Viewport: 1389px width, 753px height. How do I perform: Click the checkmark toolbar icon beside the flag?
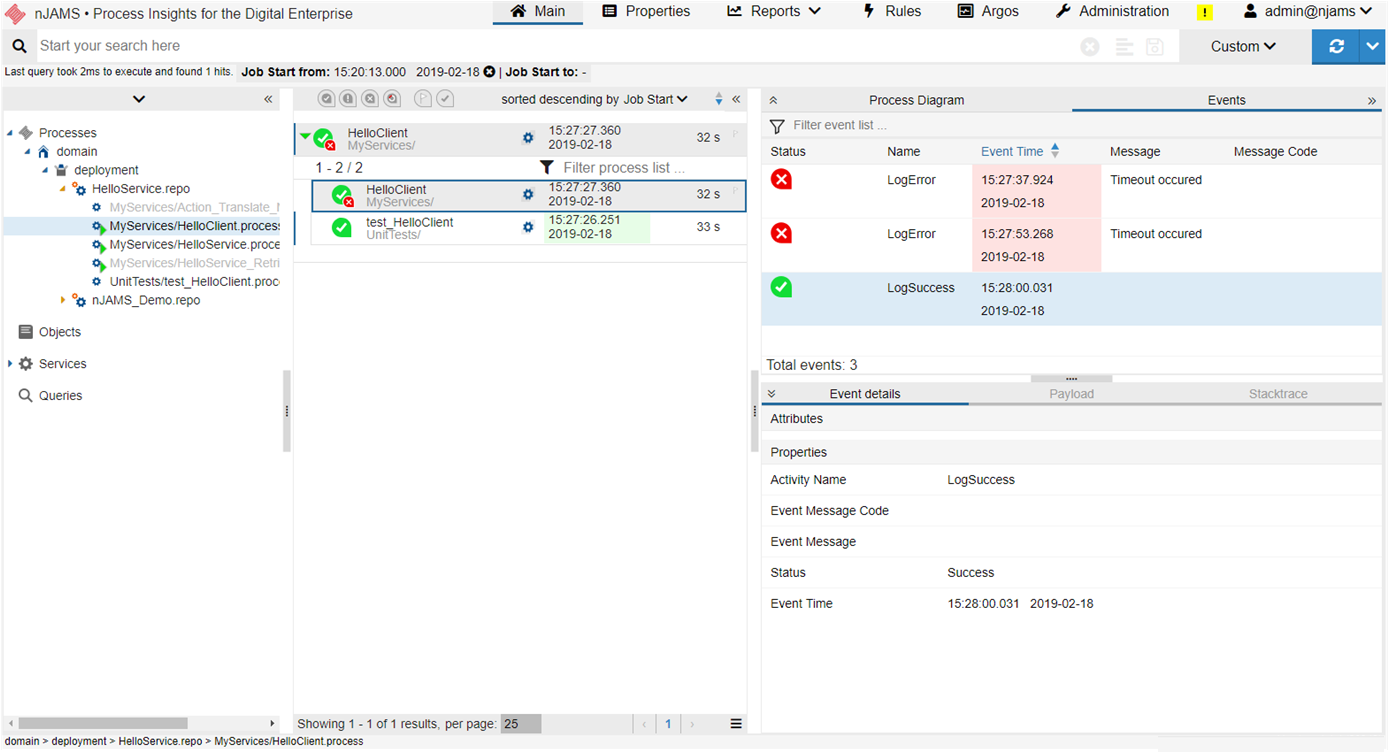pos(445,98)
